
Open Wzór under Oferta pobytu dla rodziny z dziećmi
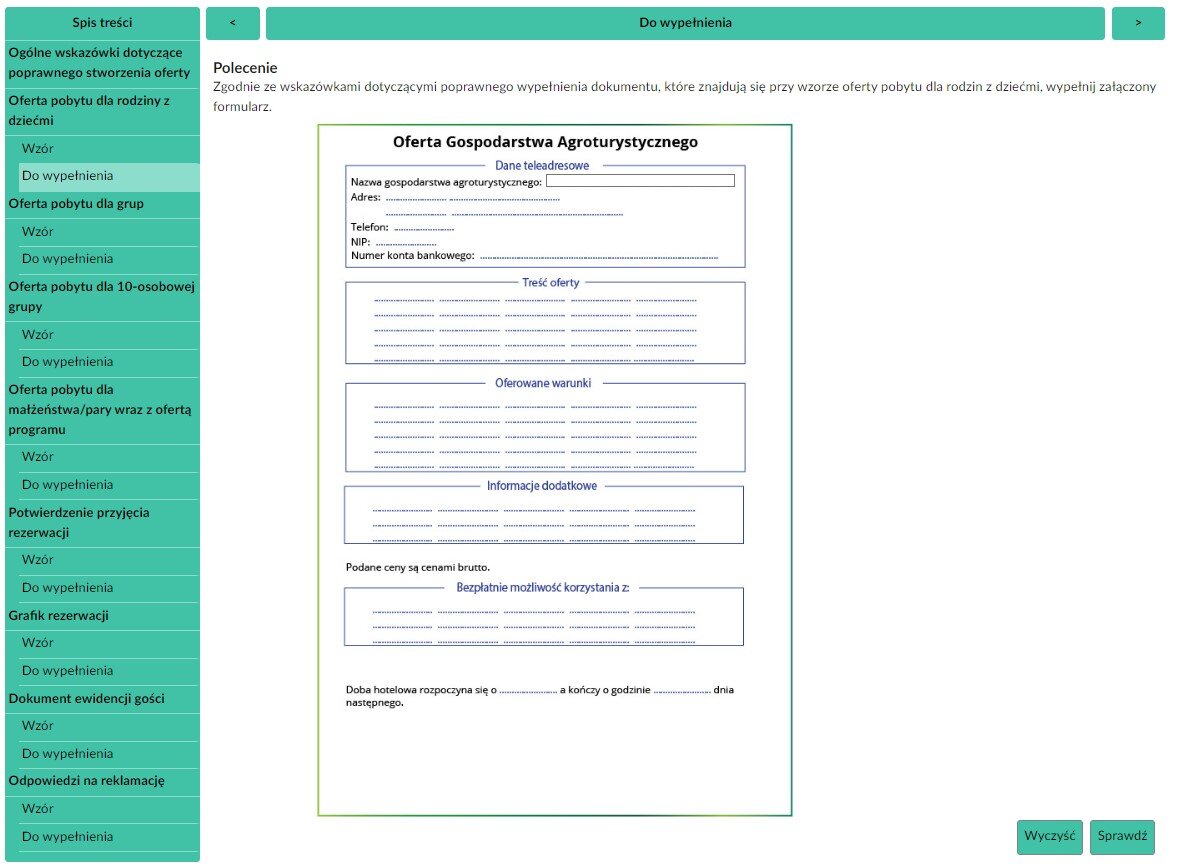pos(38,148)
